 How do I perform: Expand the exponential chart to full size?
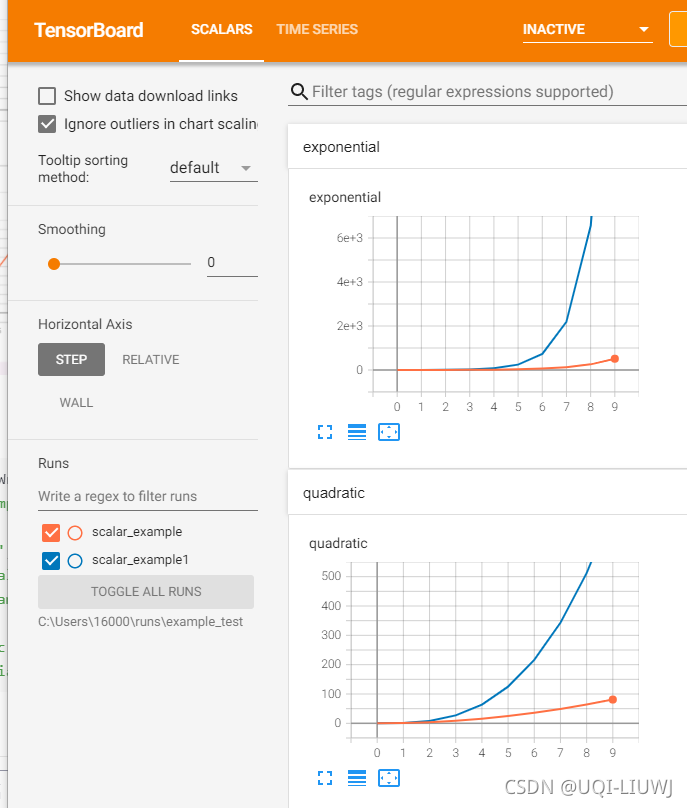coord(325,432)
